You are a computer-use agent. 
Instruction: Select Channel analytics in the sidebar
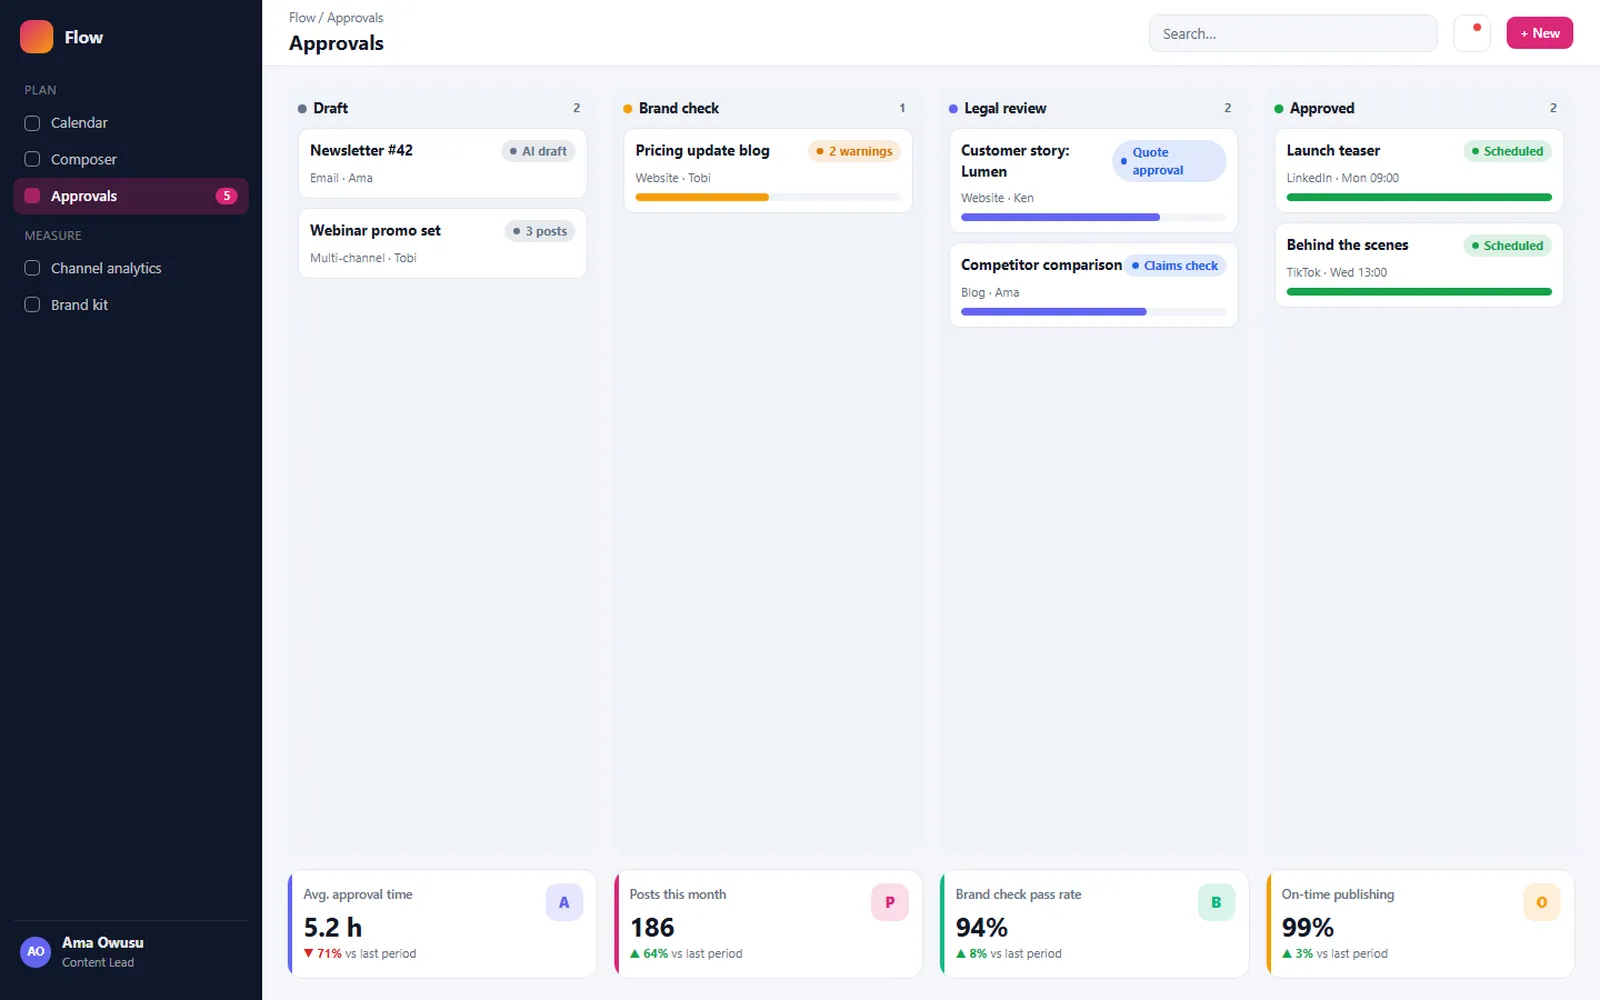pos(131,268)
